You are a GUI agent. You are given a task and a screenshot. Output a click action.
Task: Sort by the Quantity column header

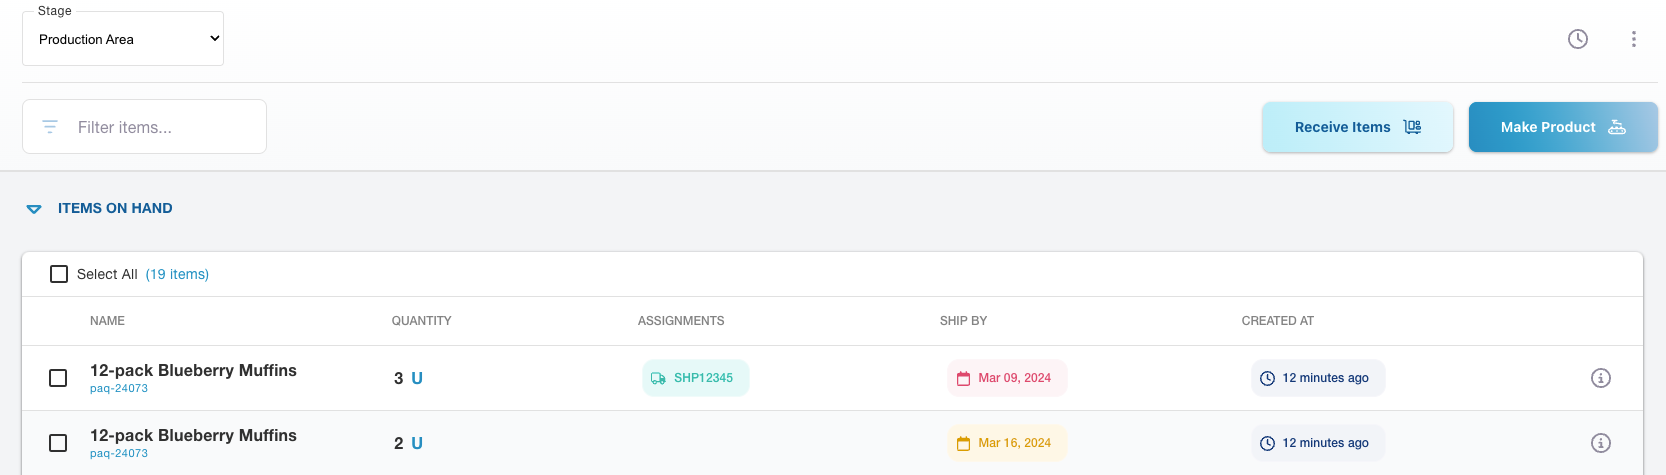pos(421,321)
